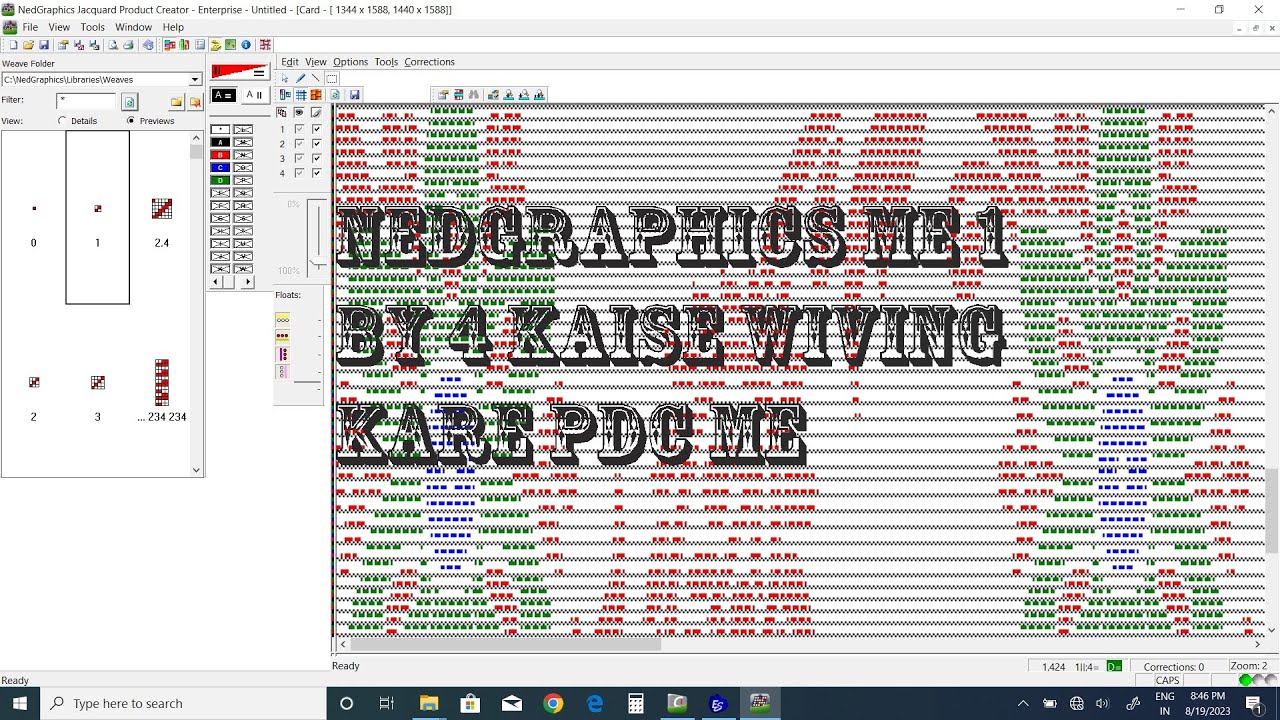Open the main View menu beside File
The height and width of the screenshot is (720, 1280).
click(x=59, y=27)
